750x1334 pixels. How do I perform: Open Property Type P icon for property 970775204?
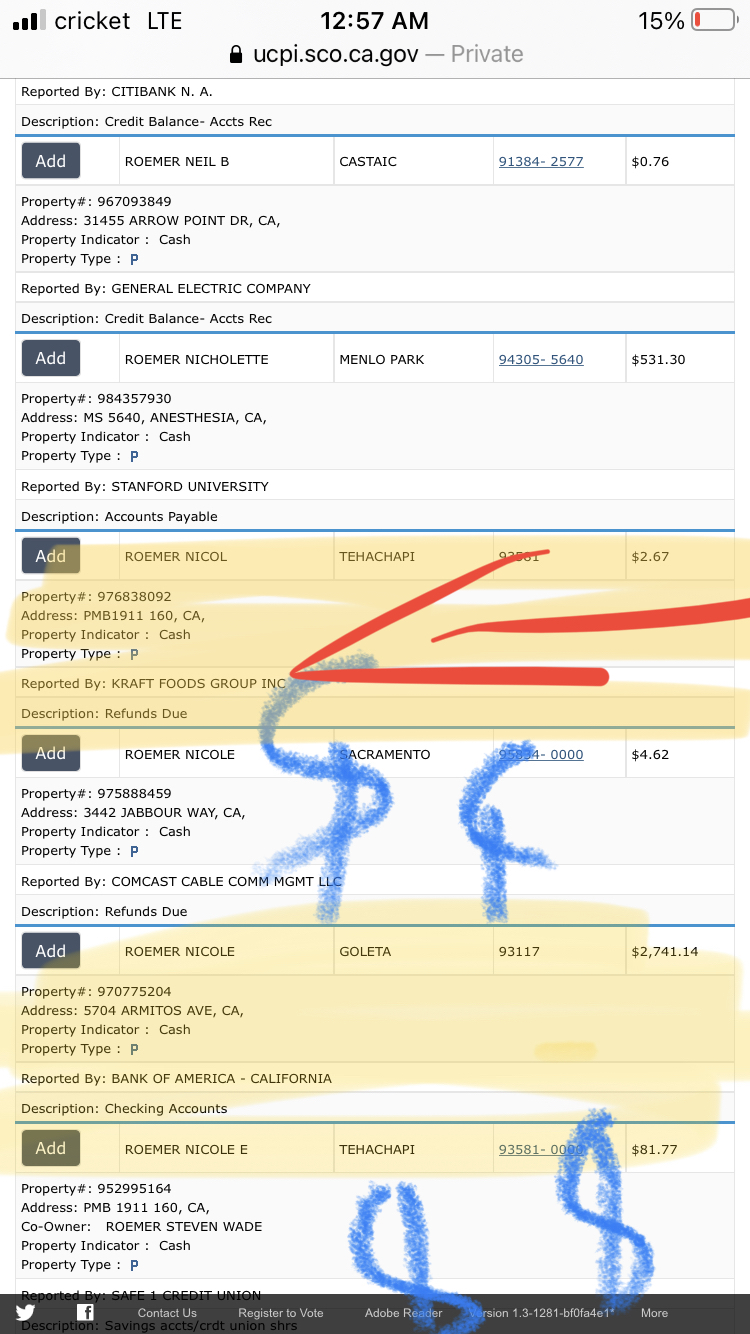click(134, 1049)
